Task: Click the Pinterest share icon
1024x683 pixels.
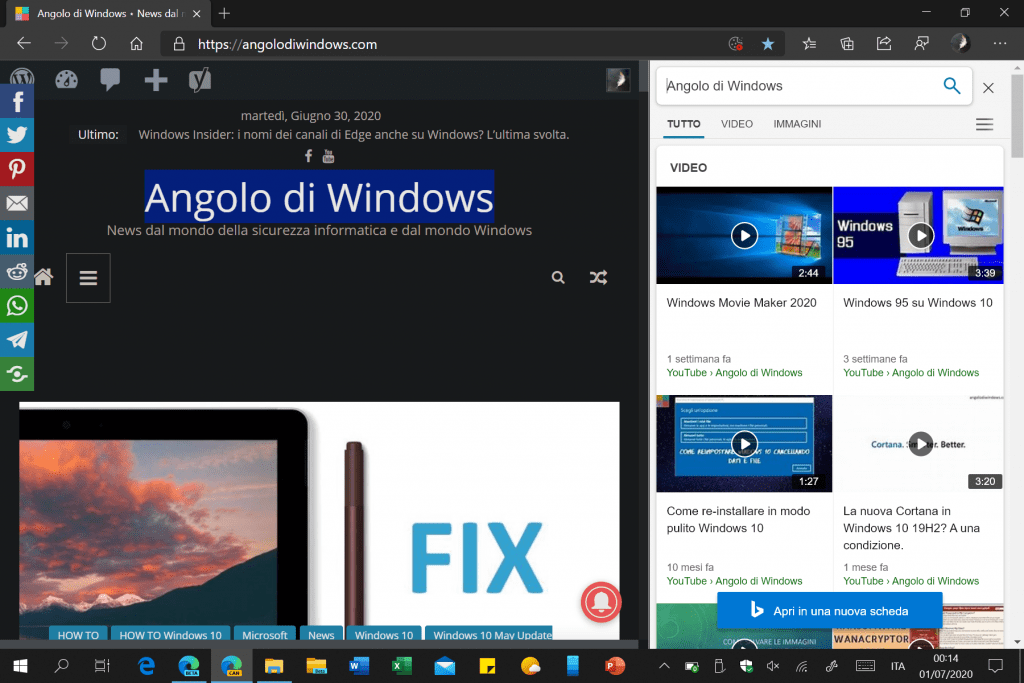Action: point(17,169)
